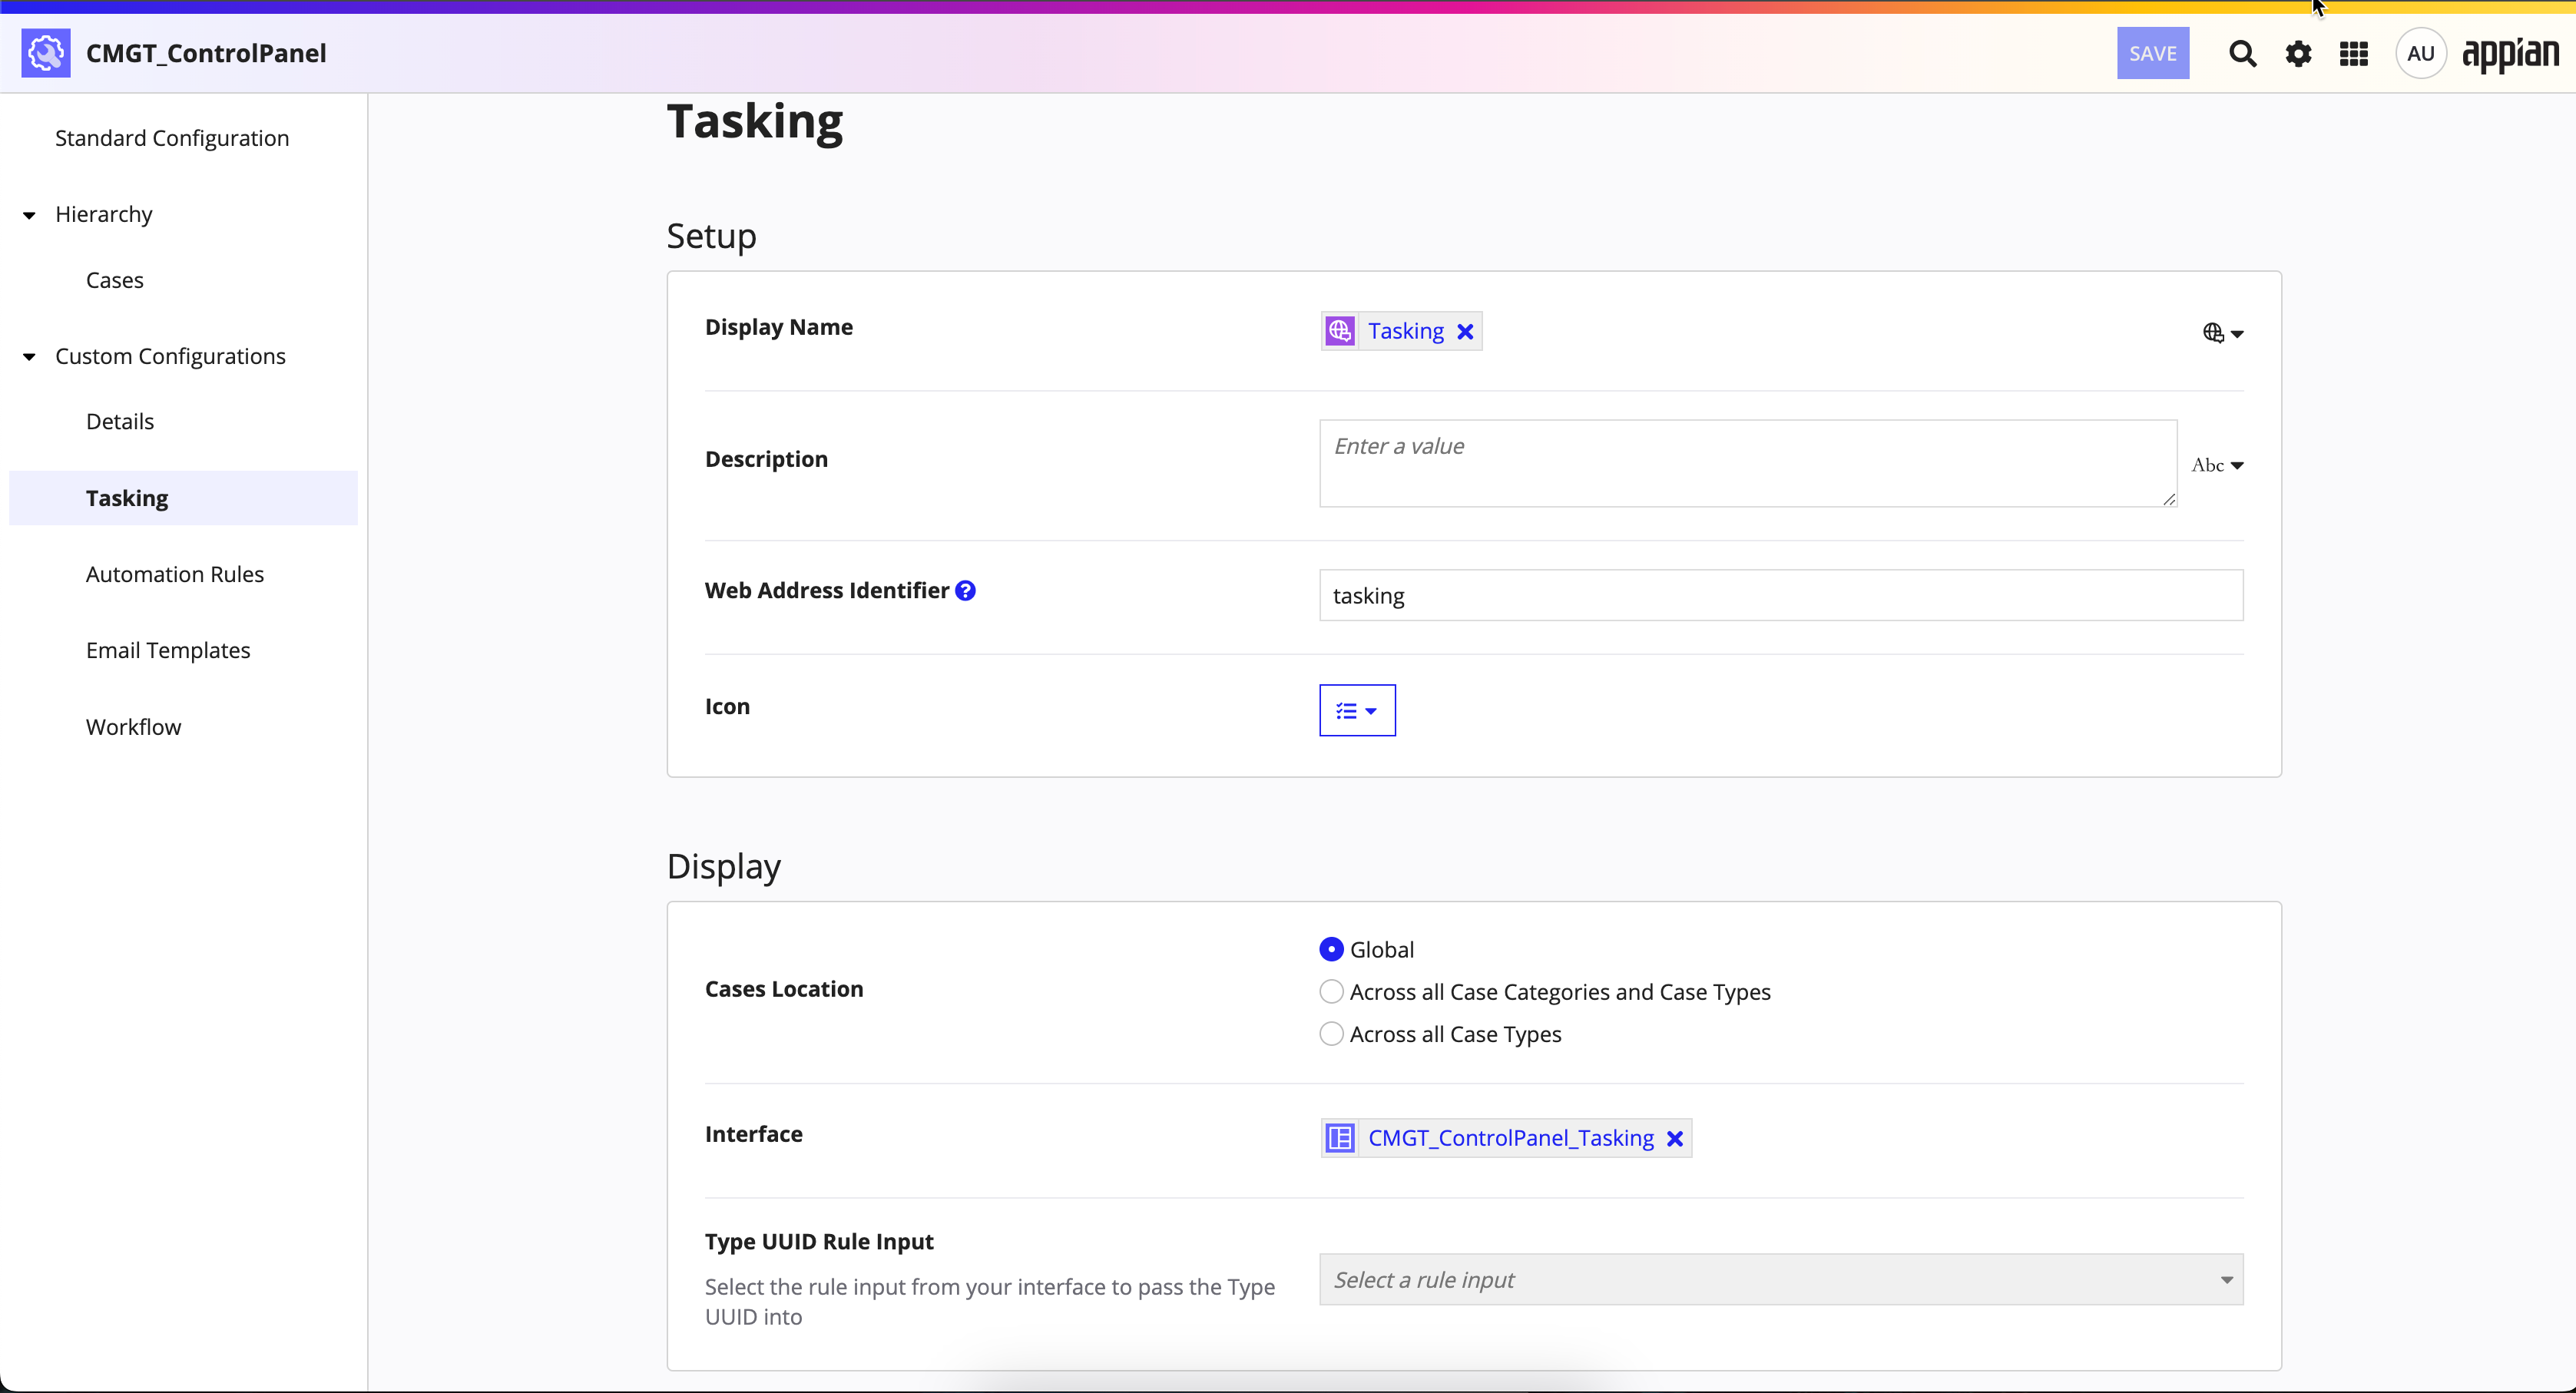
Task: Open the CMGT_ControlPanel_Tasking interface link
Action: [1510, 1138]
